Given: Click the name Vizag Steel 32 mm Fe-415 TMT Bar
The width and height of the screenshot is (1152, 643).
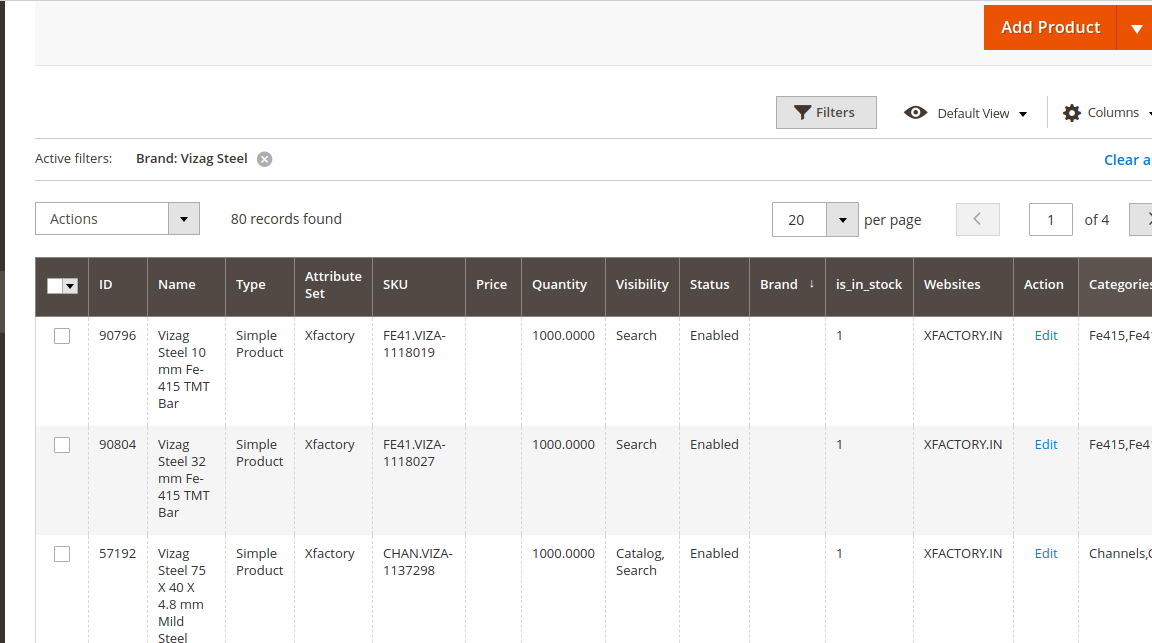Looking at the screenshot, I should [x=184, y=478].
